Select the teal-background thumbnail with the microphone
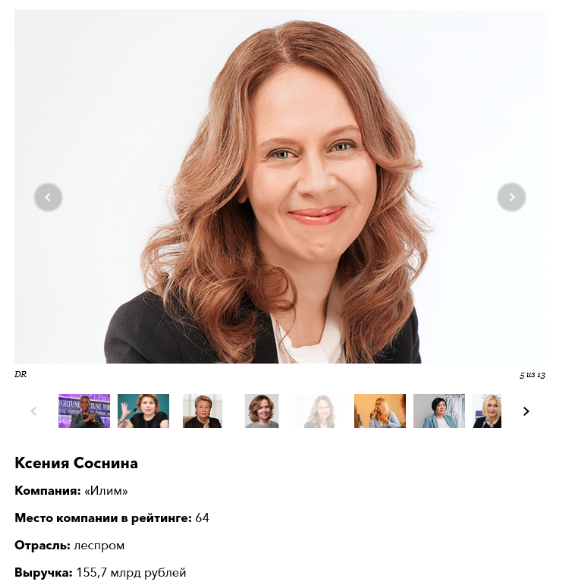578x587 pixels. [x=143, y=411]
